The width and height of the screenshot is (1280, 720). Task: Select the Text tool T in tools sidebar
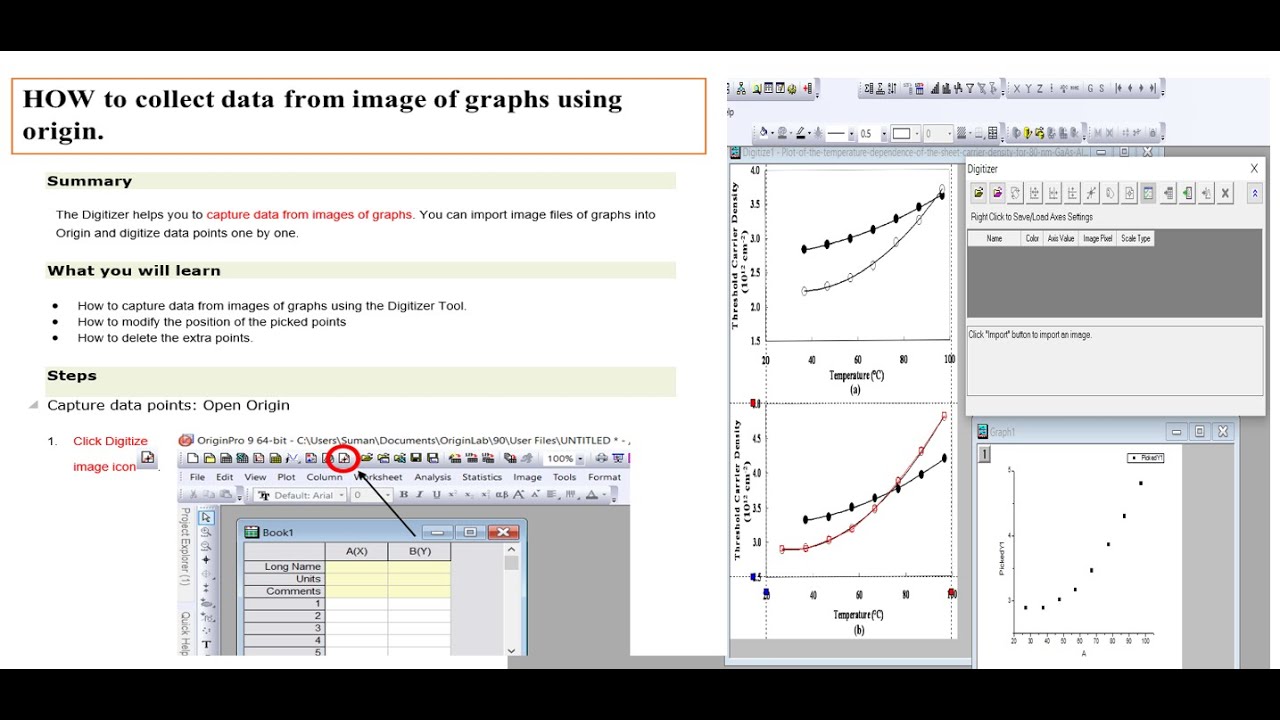[x=206, y=644]
